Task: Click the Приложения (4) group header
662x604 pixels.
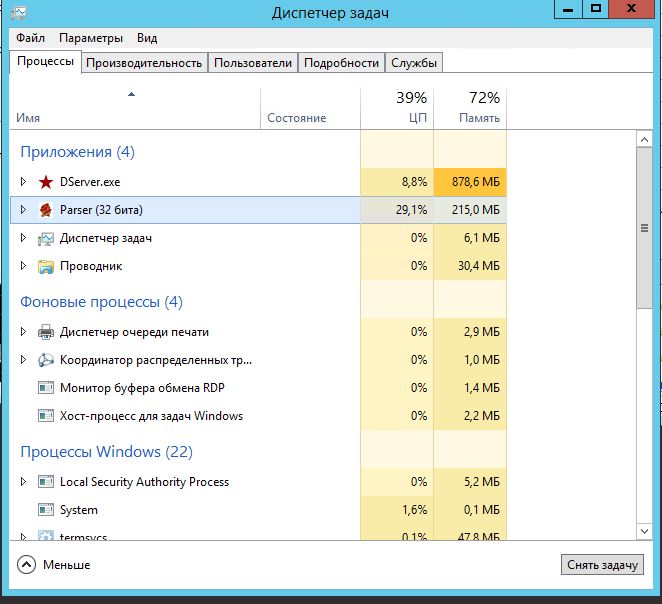Action: [x=77, y=152]
